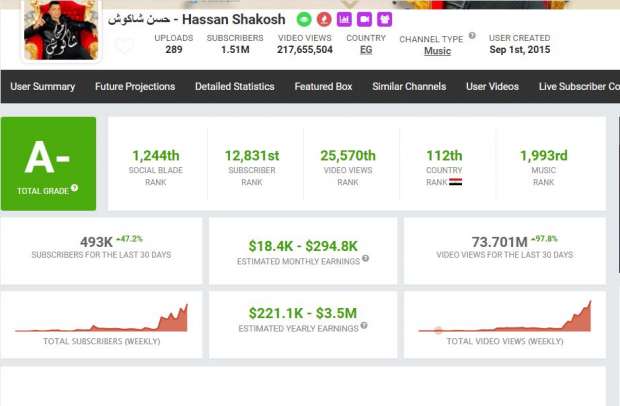The height and width of the screenshot is (406, 620).
Task: Open the User Videos tab
Action: (x=492, y=87)
